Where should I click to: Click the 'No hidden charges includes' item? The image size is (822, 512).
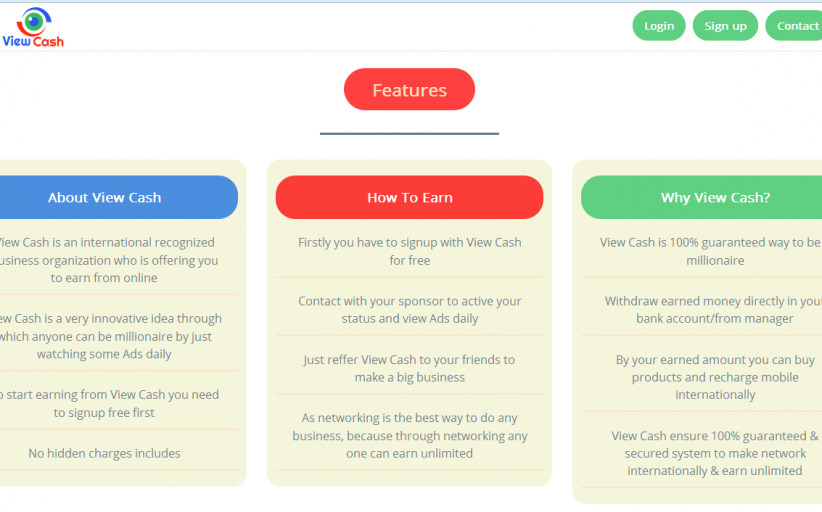(105, 454)
